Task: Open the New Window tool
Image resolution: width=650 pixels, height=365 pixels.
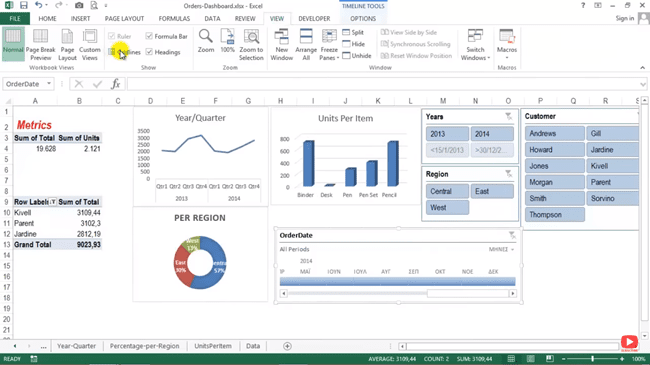Action: pos(281,44)
